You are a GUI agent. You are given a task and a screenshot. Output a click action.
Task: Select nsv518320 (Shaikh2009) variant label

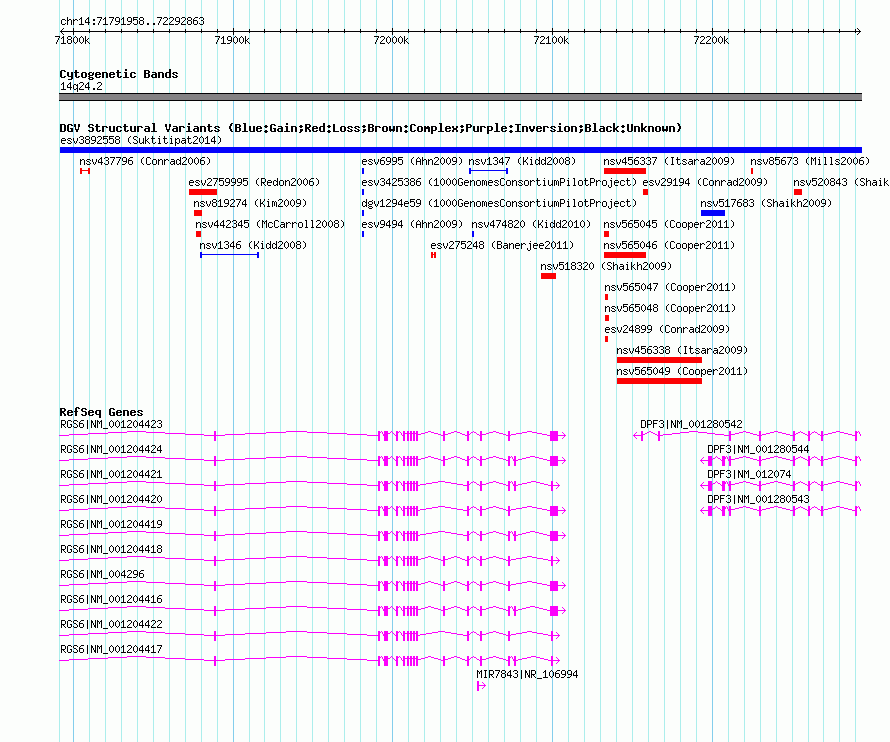click(x=606, y=266)
